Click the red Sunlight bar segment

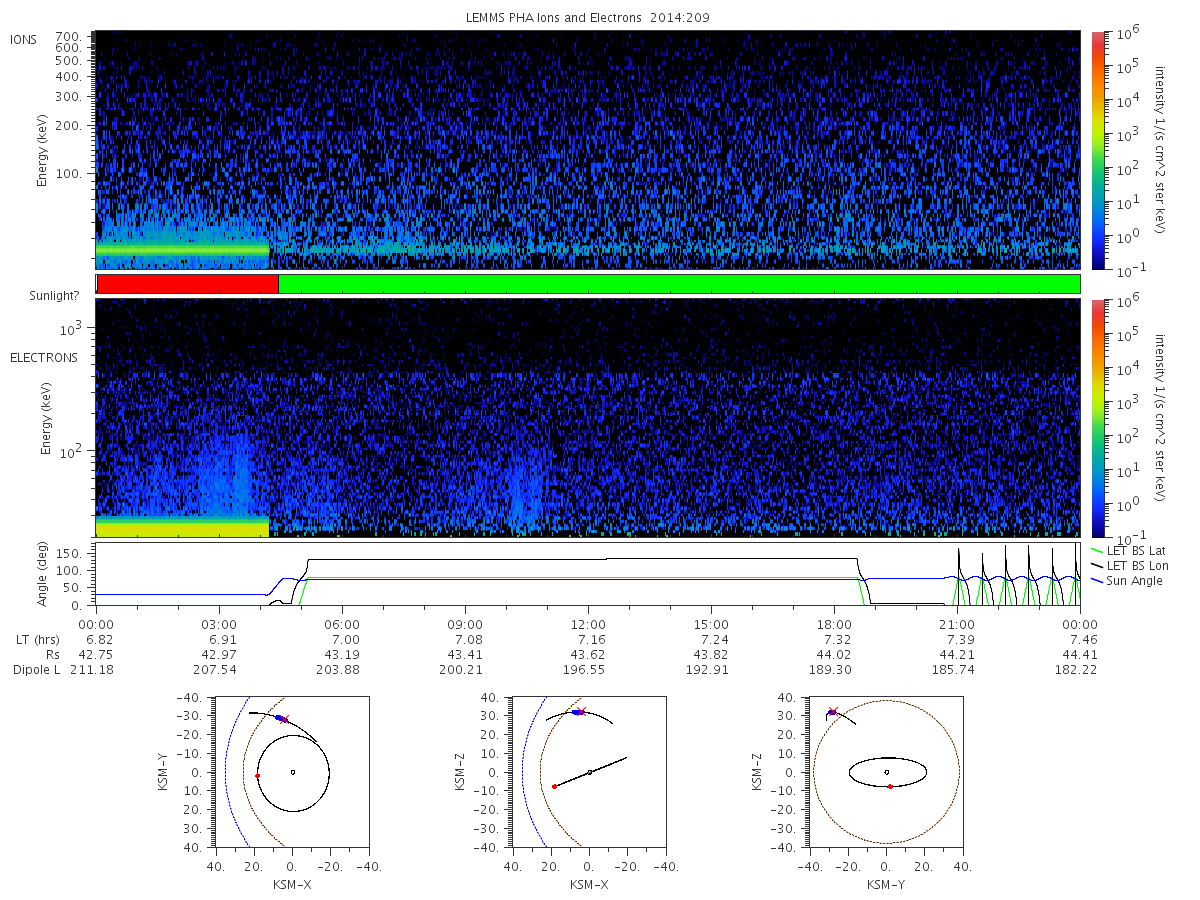(187, 284)
